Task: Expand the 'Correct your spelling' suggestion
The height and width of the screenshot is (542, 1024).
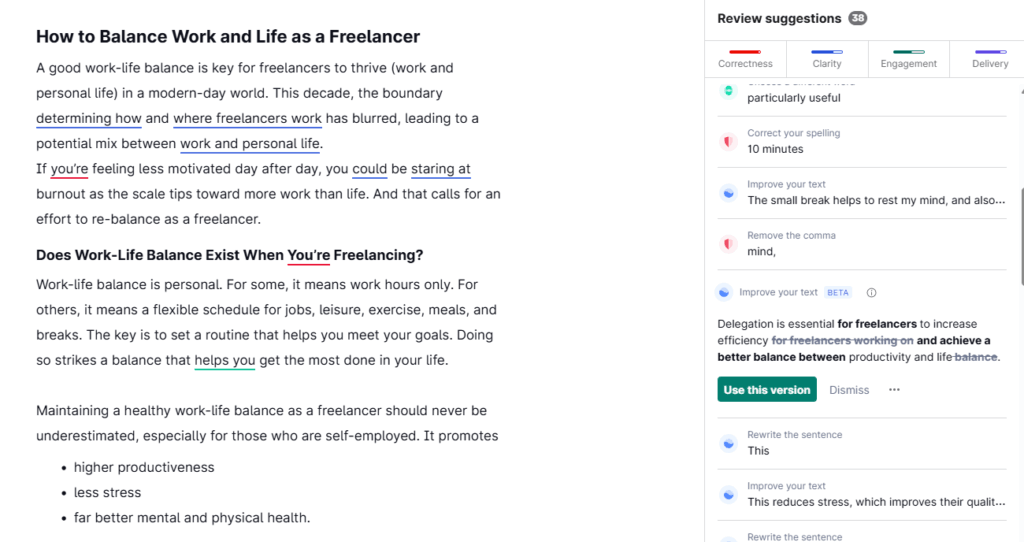Action: coord(862,141)
